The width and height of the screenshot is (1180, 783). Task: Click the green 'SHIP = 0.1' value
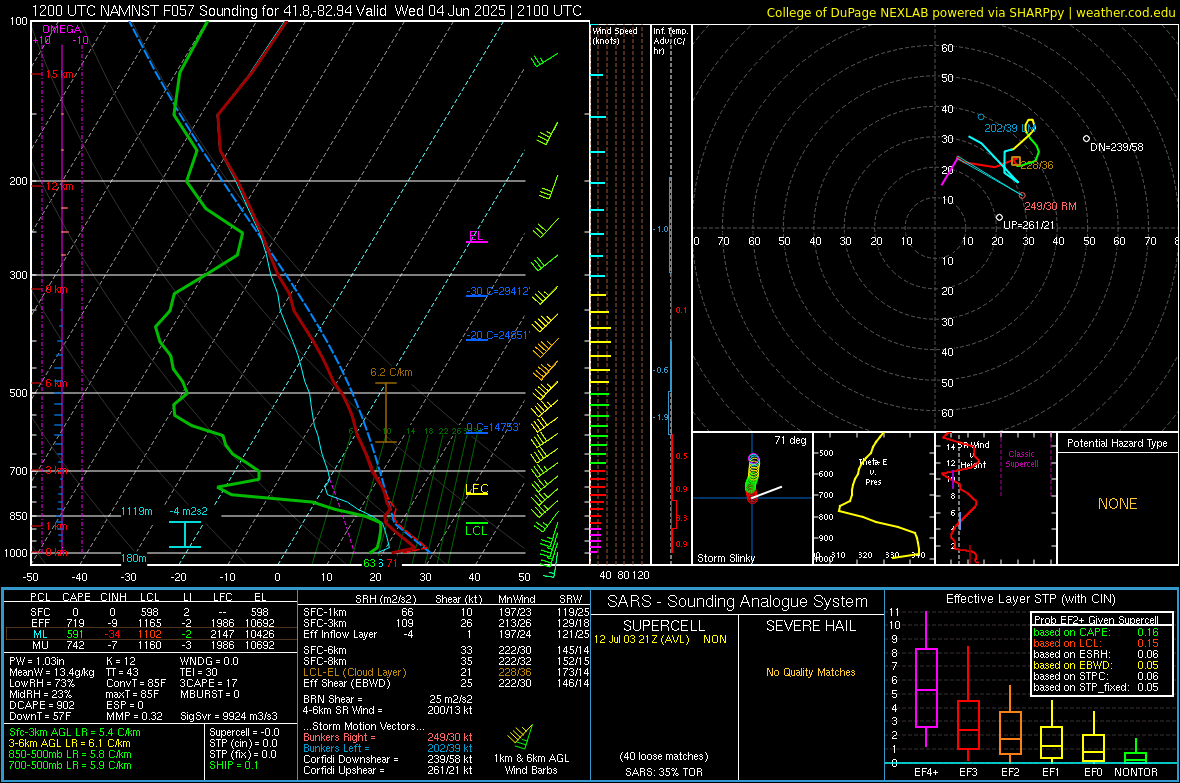[x=234, y=766]
